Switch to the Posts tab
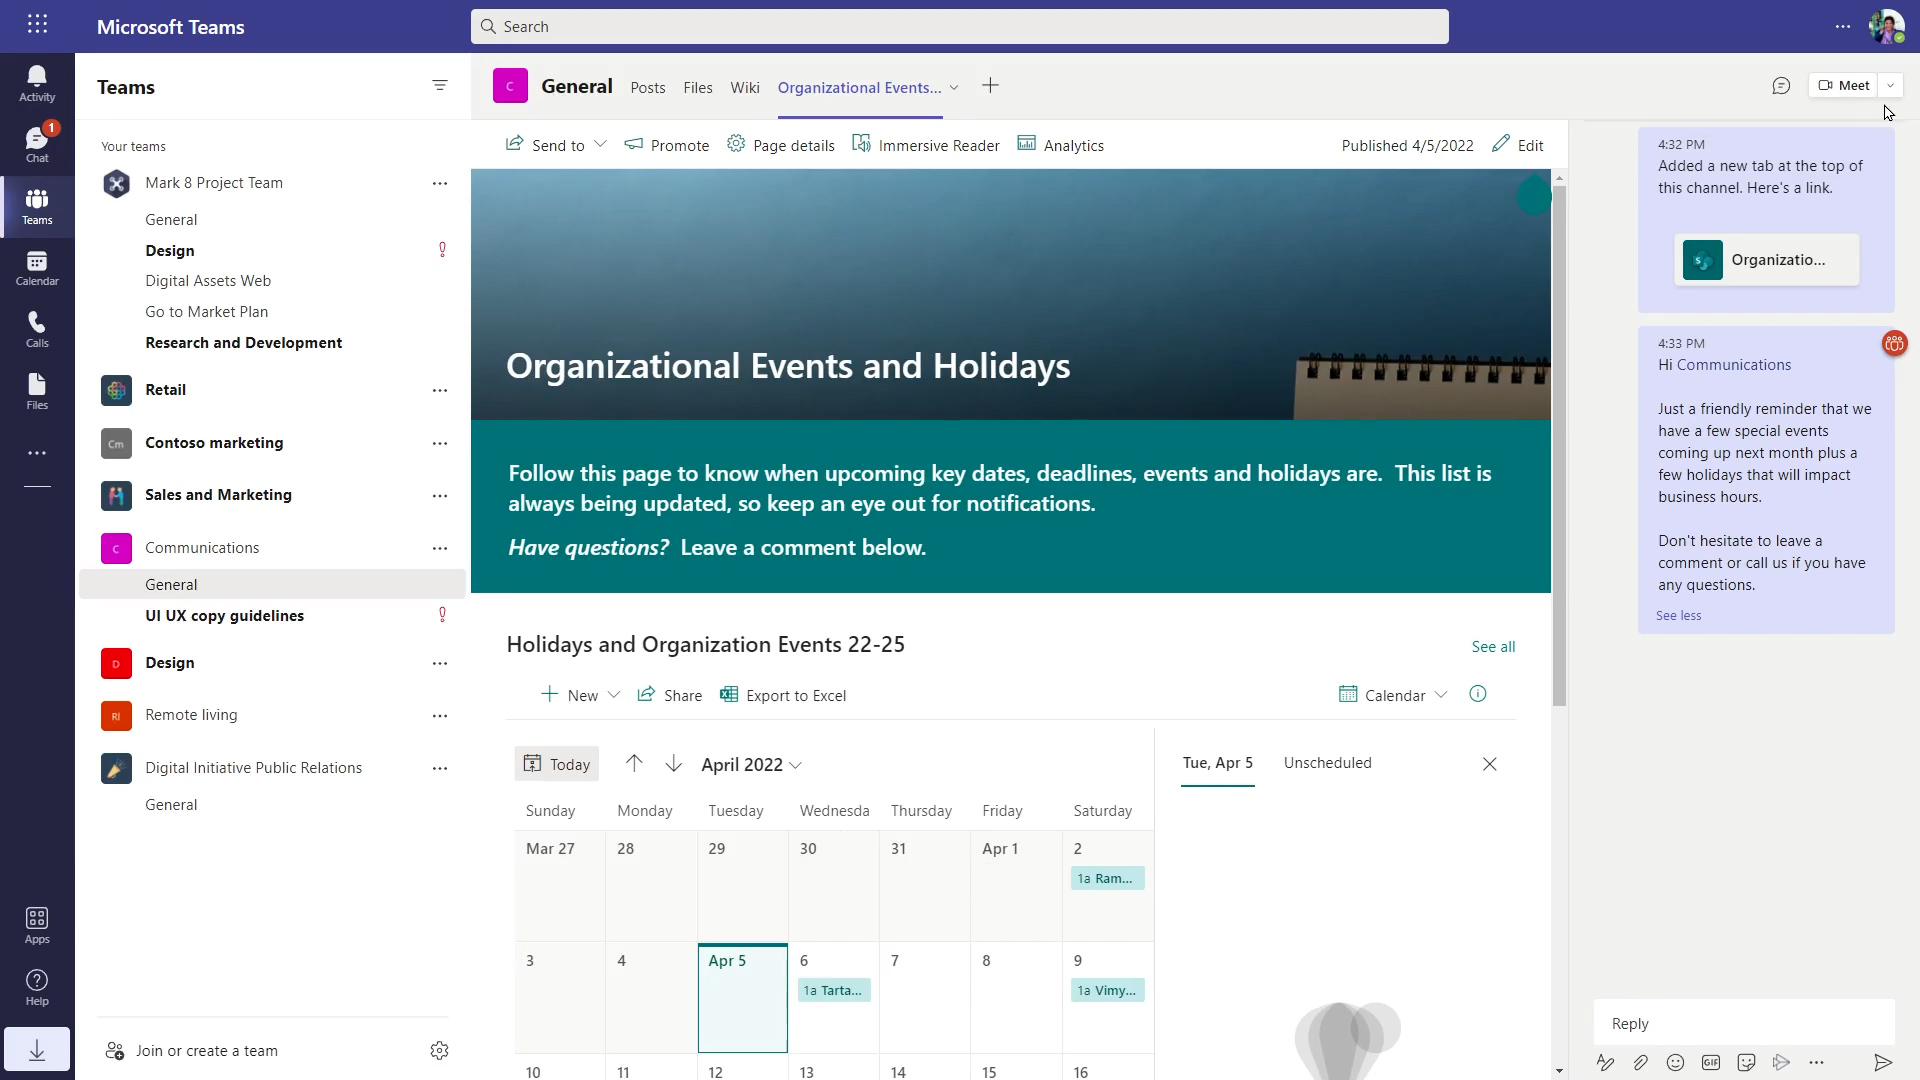 point(648,88)
